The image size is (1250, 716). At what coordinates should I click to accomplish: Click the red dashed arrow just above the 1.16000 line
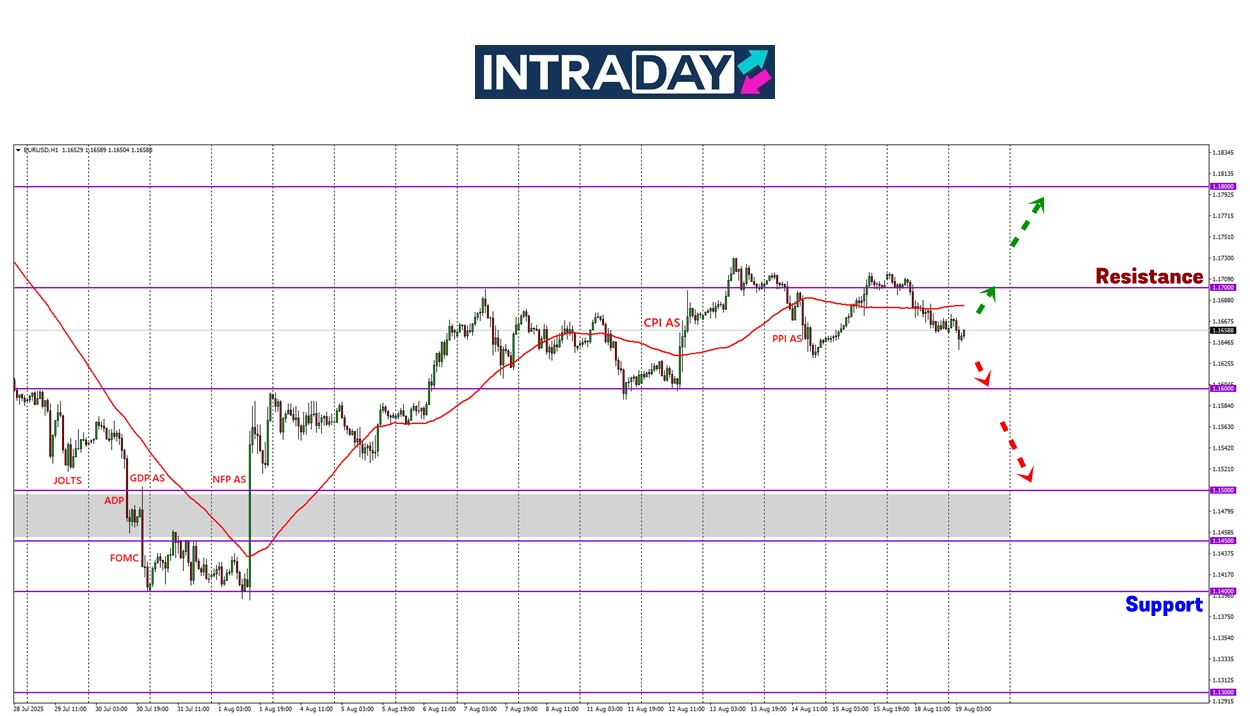pyautogui.click(x=983, y=373)
